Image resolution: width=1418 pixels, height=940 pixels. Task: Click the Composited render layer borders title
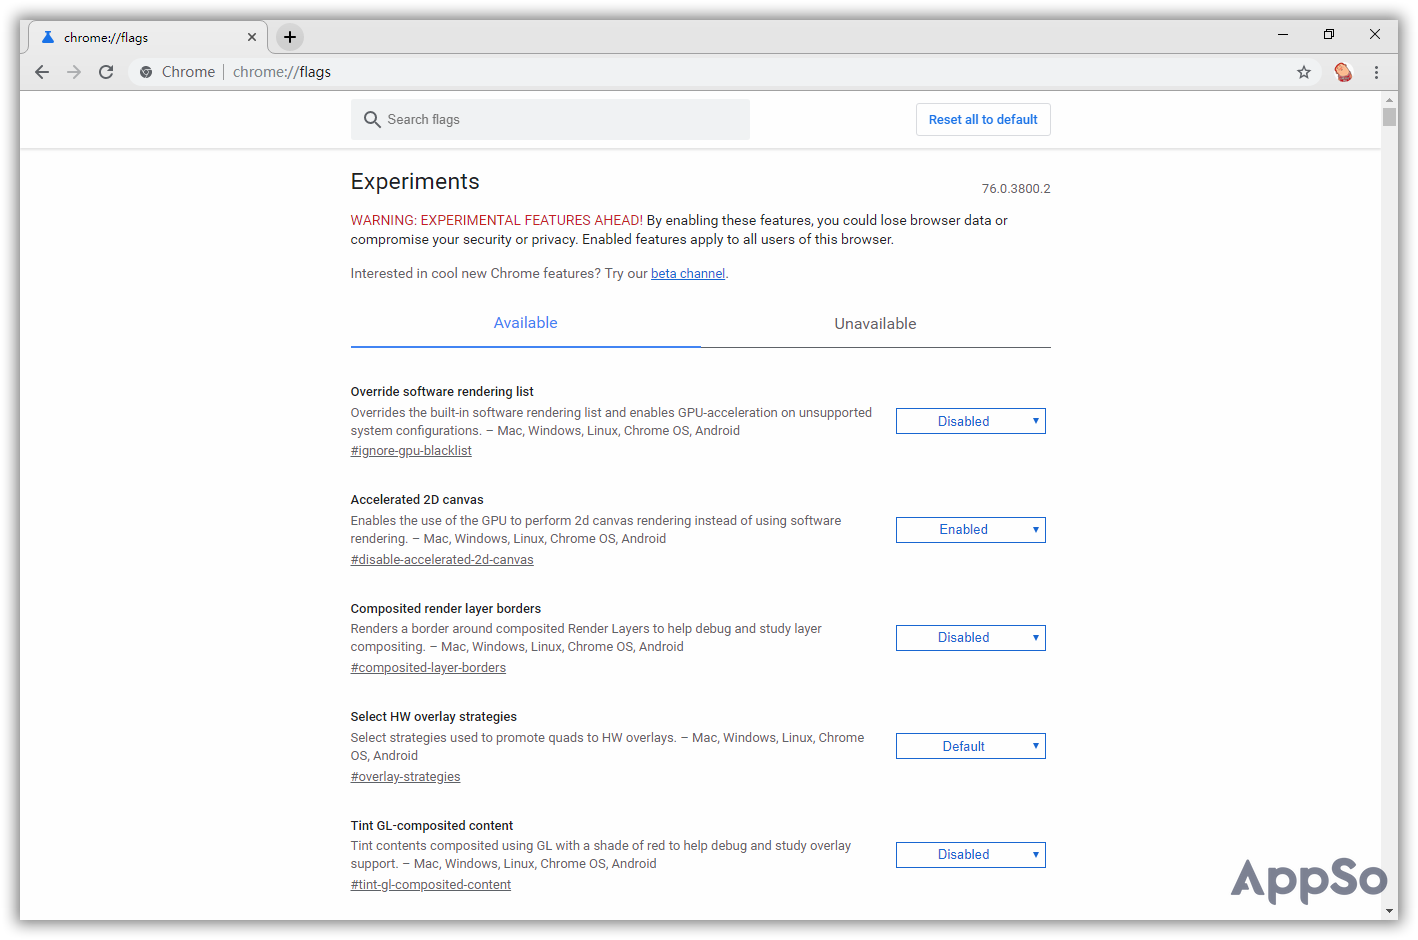(446, 609)
